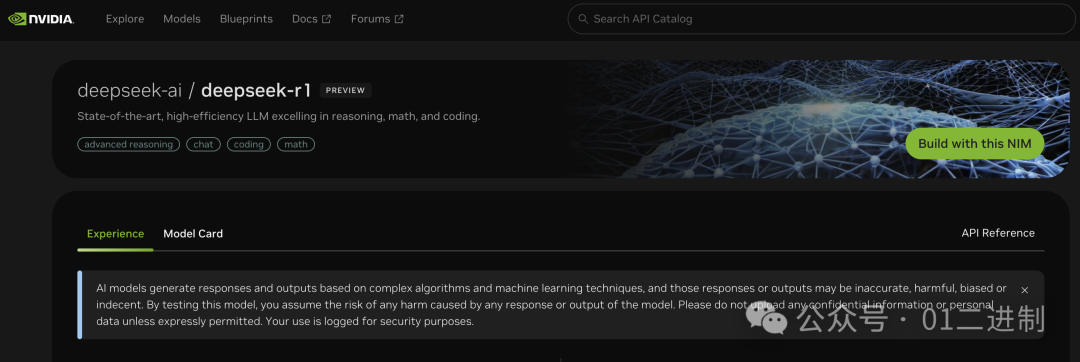Dismiss the AI disclaimer notice
This screenshot has width=1080, height=362.
1024,290
